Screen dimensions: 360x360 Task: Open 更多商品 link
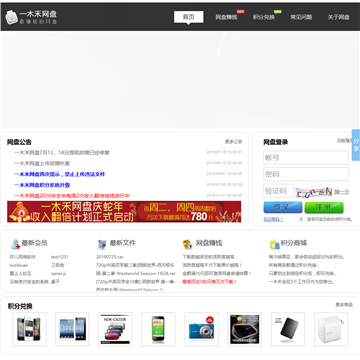click(x=344, y=305)
